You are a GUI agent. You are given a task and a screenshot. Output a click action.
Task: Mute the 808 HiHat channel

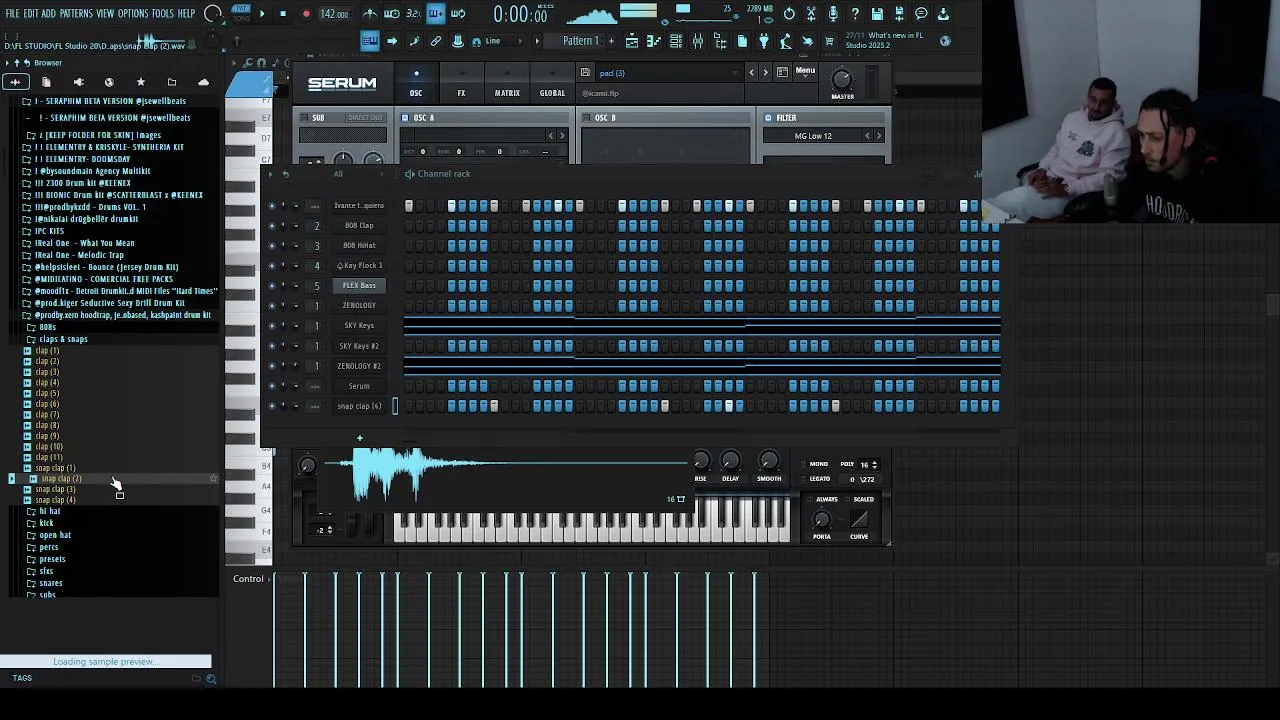(x=271, y=246)
